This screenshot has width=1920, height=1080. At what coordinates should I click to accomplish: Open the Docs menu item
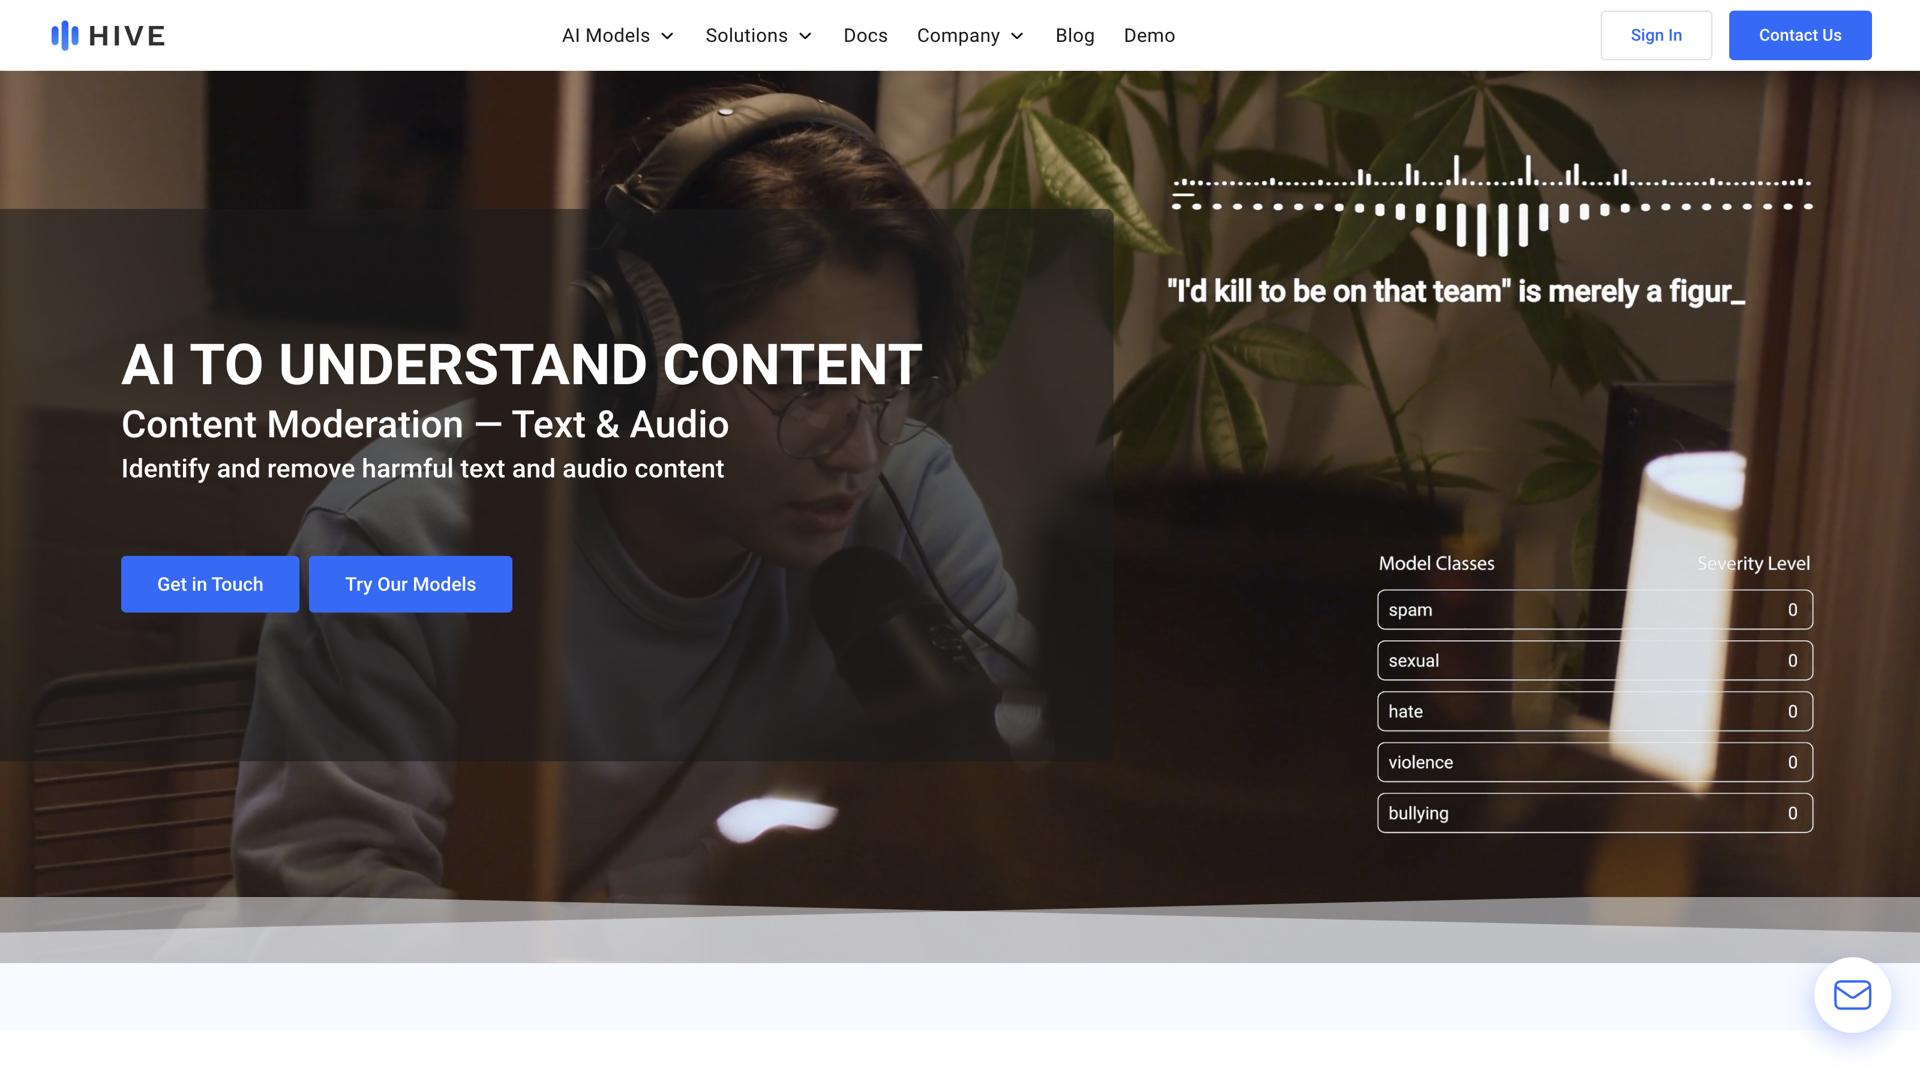[x=865, y=36]
